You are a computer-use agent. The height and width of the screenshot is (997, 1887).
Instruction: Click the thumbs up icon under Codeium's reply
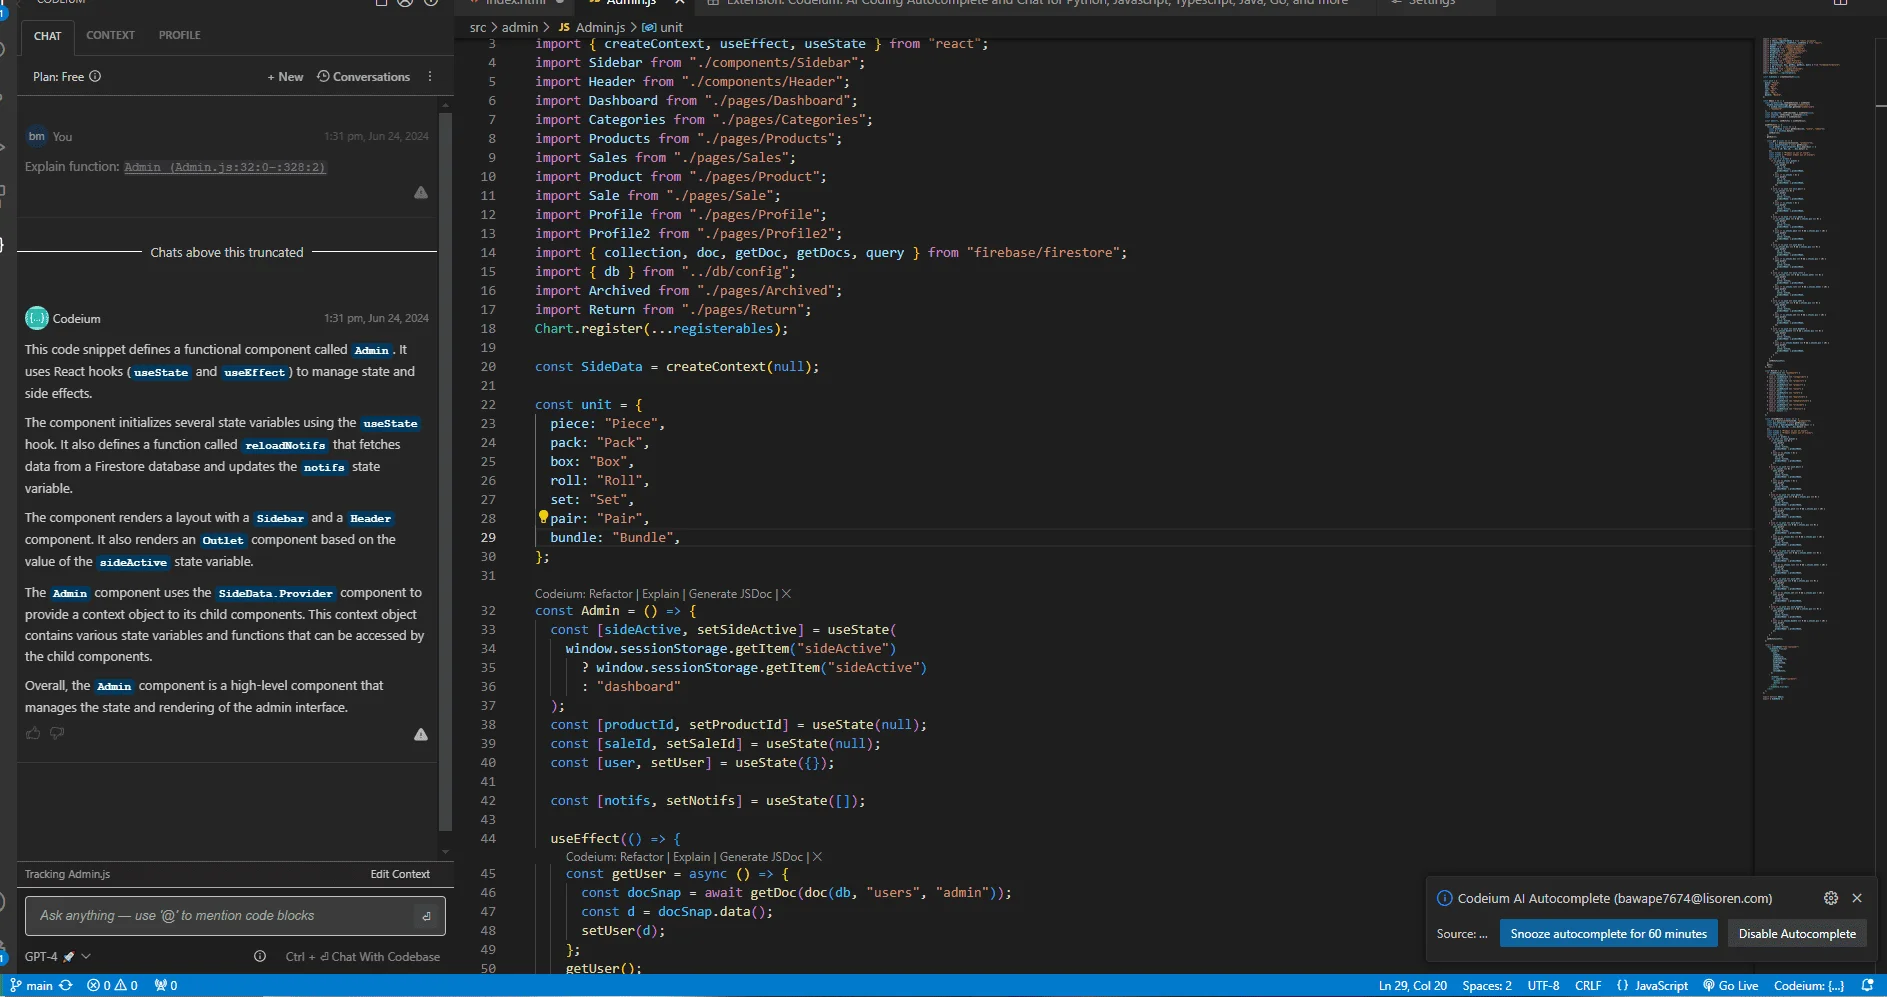click(33, 733)
